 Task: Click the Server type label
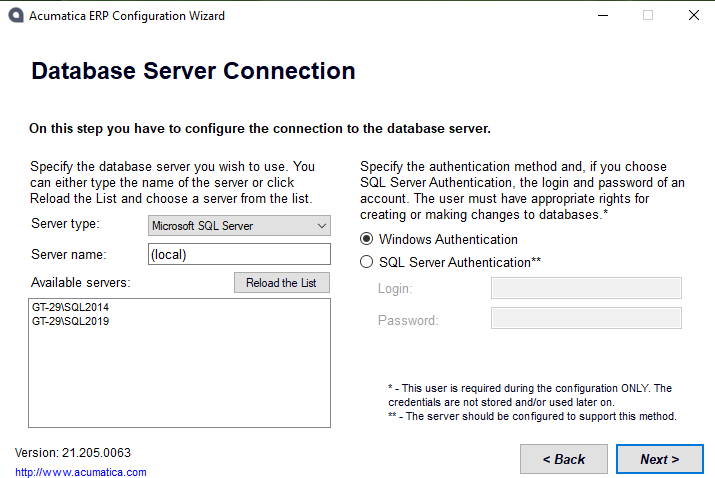(x=65, y=224)
